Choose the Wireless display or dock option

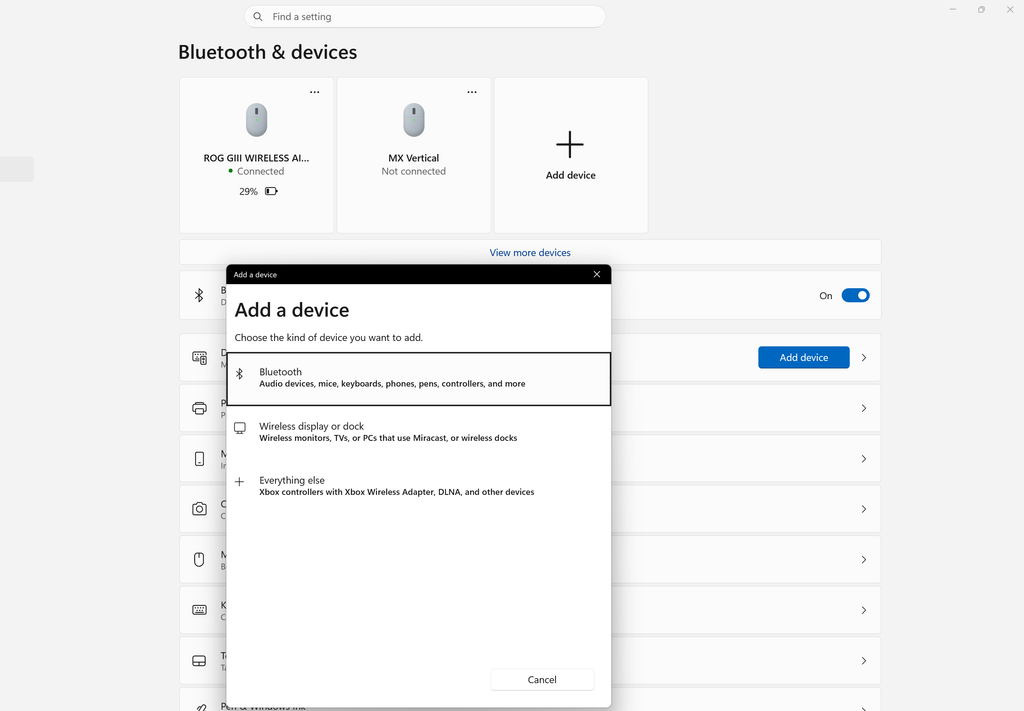pos(419,432)
